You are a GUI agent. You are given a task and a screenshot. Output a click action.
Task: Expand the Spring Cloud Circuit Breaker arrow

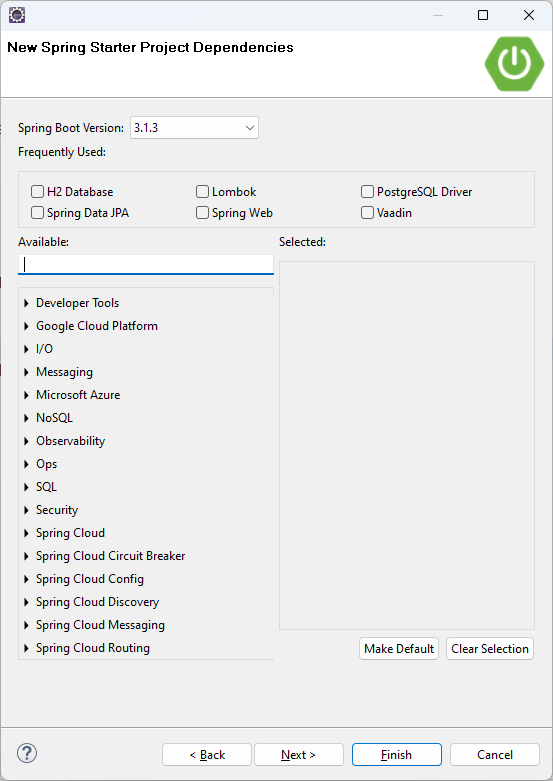[26, 556]
